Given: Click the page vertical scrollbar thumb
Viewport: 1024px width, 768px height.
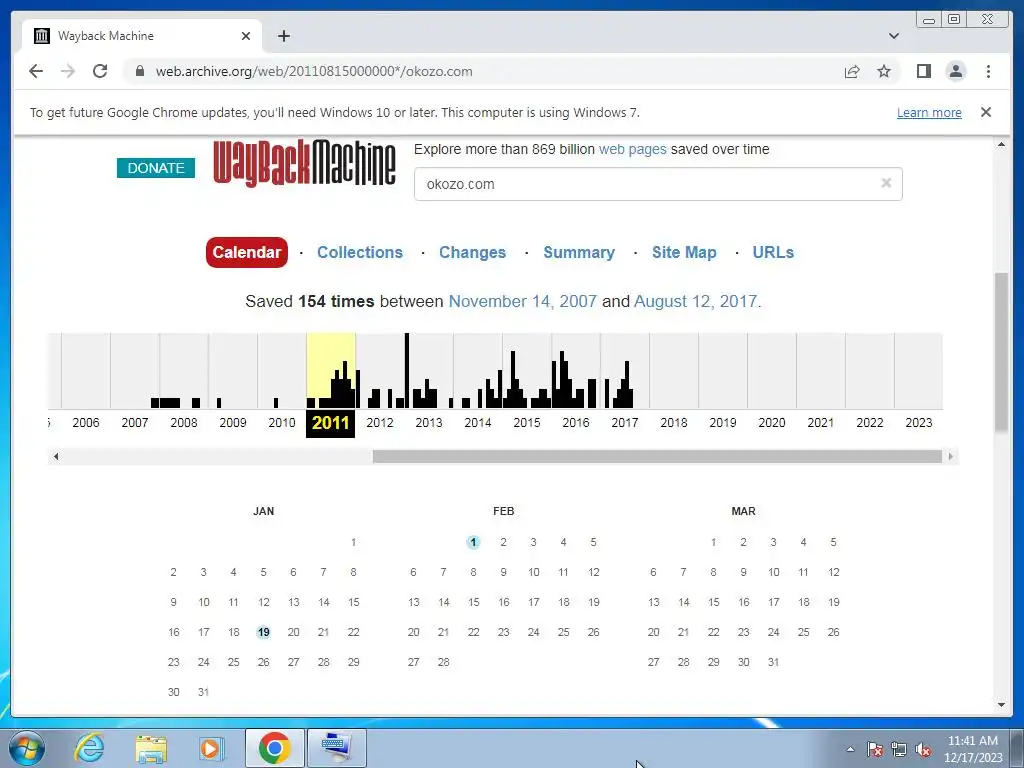Looking at the screenshot, I should click(1001, 352).
